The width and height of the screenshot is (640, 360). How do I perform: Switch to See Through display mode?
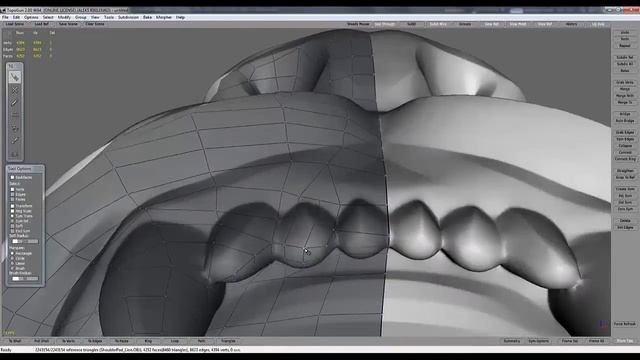coord(384,24)
